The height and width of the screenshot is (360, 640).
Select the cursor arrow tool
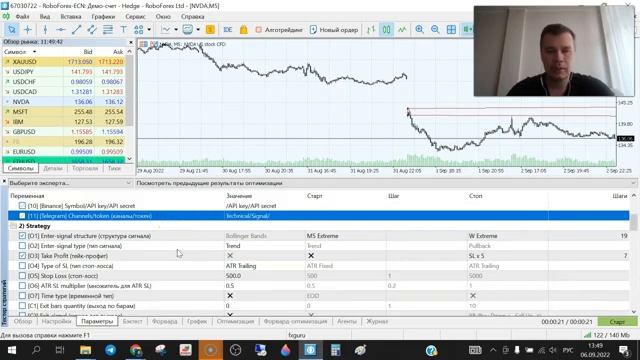pos(11,29)
